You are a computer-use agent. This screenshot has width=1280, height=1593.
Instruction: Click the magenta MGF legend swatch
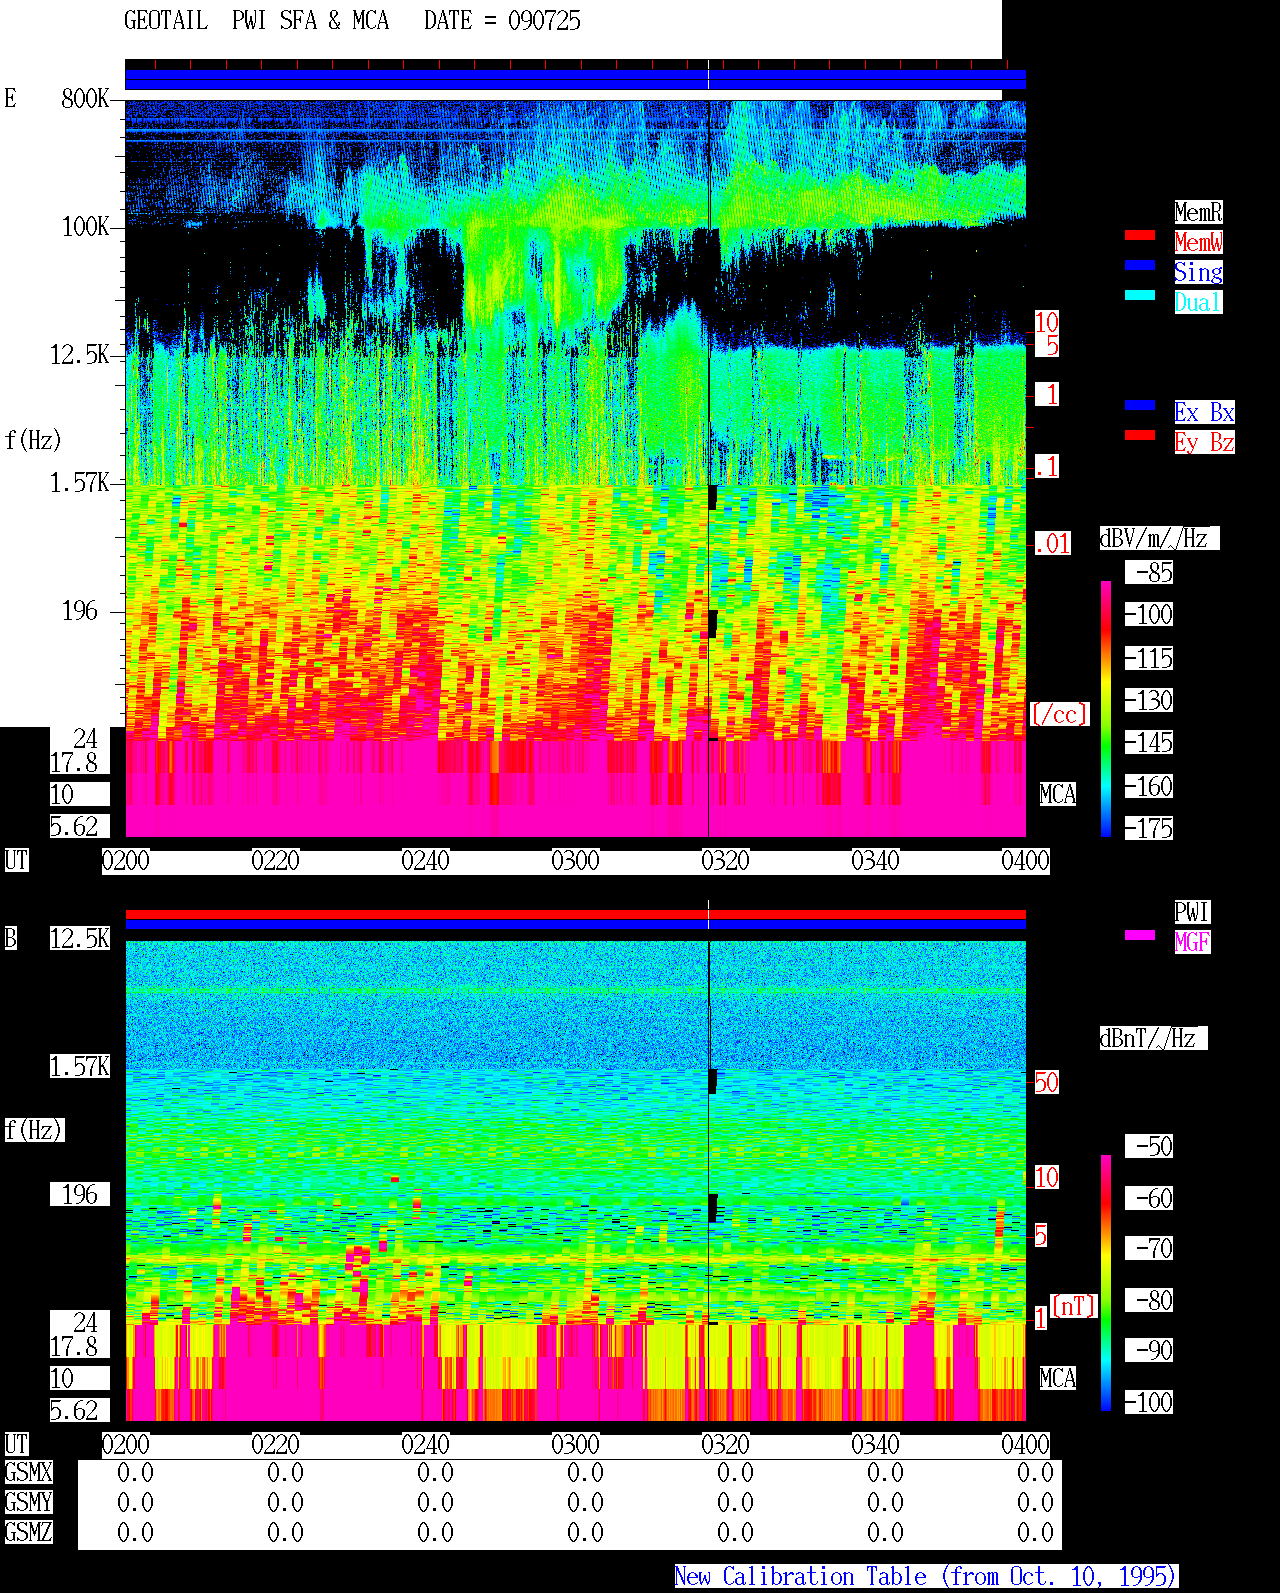pyautogui.click(x=1140, y=935)
